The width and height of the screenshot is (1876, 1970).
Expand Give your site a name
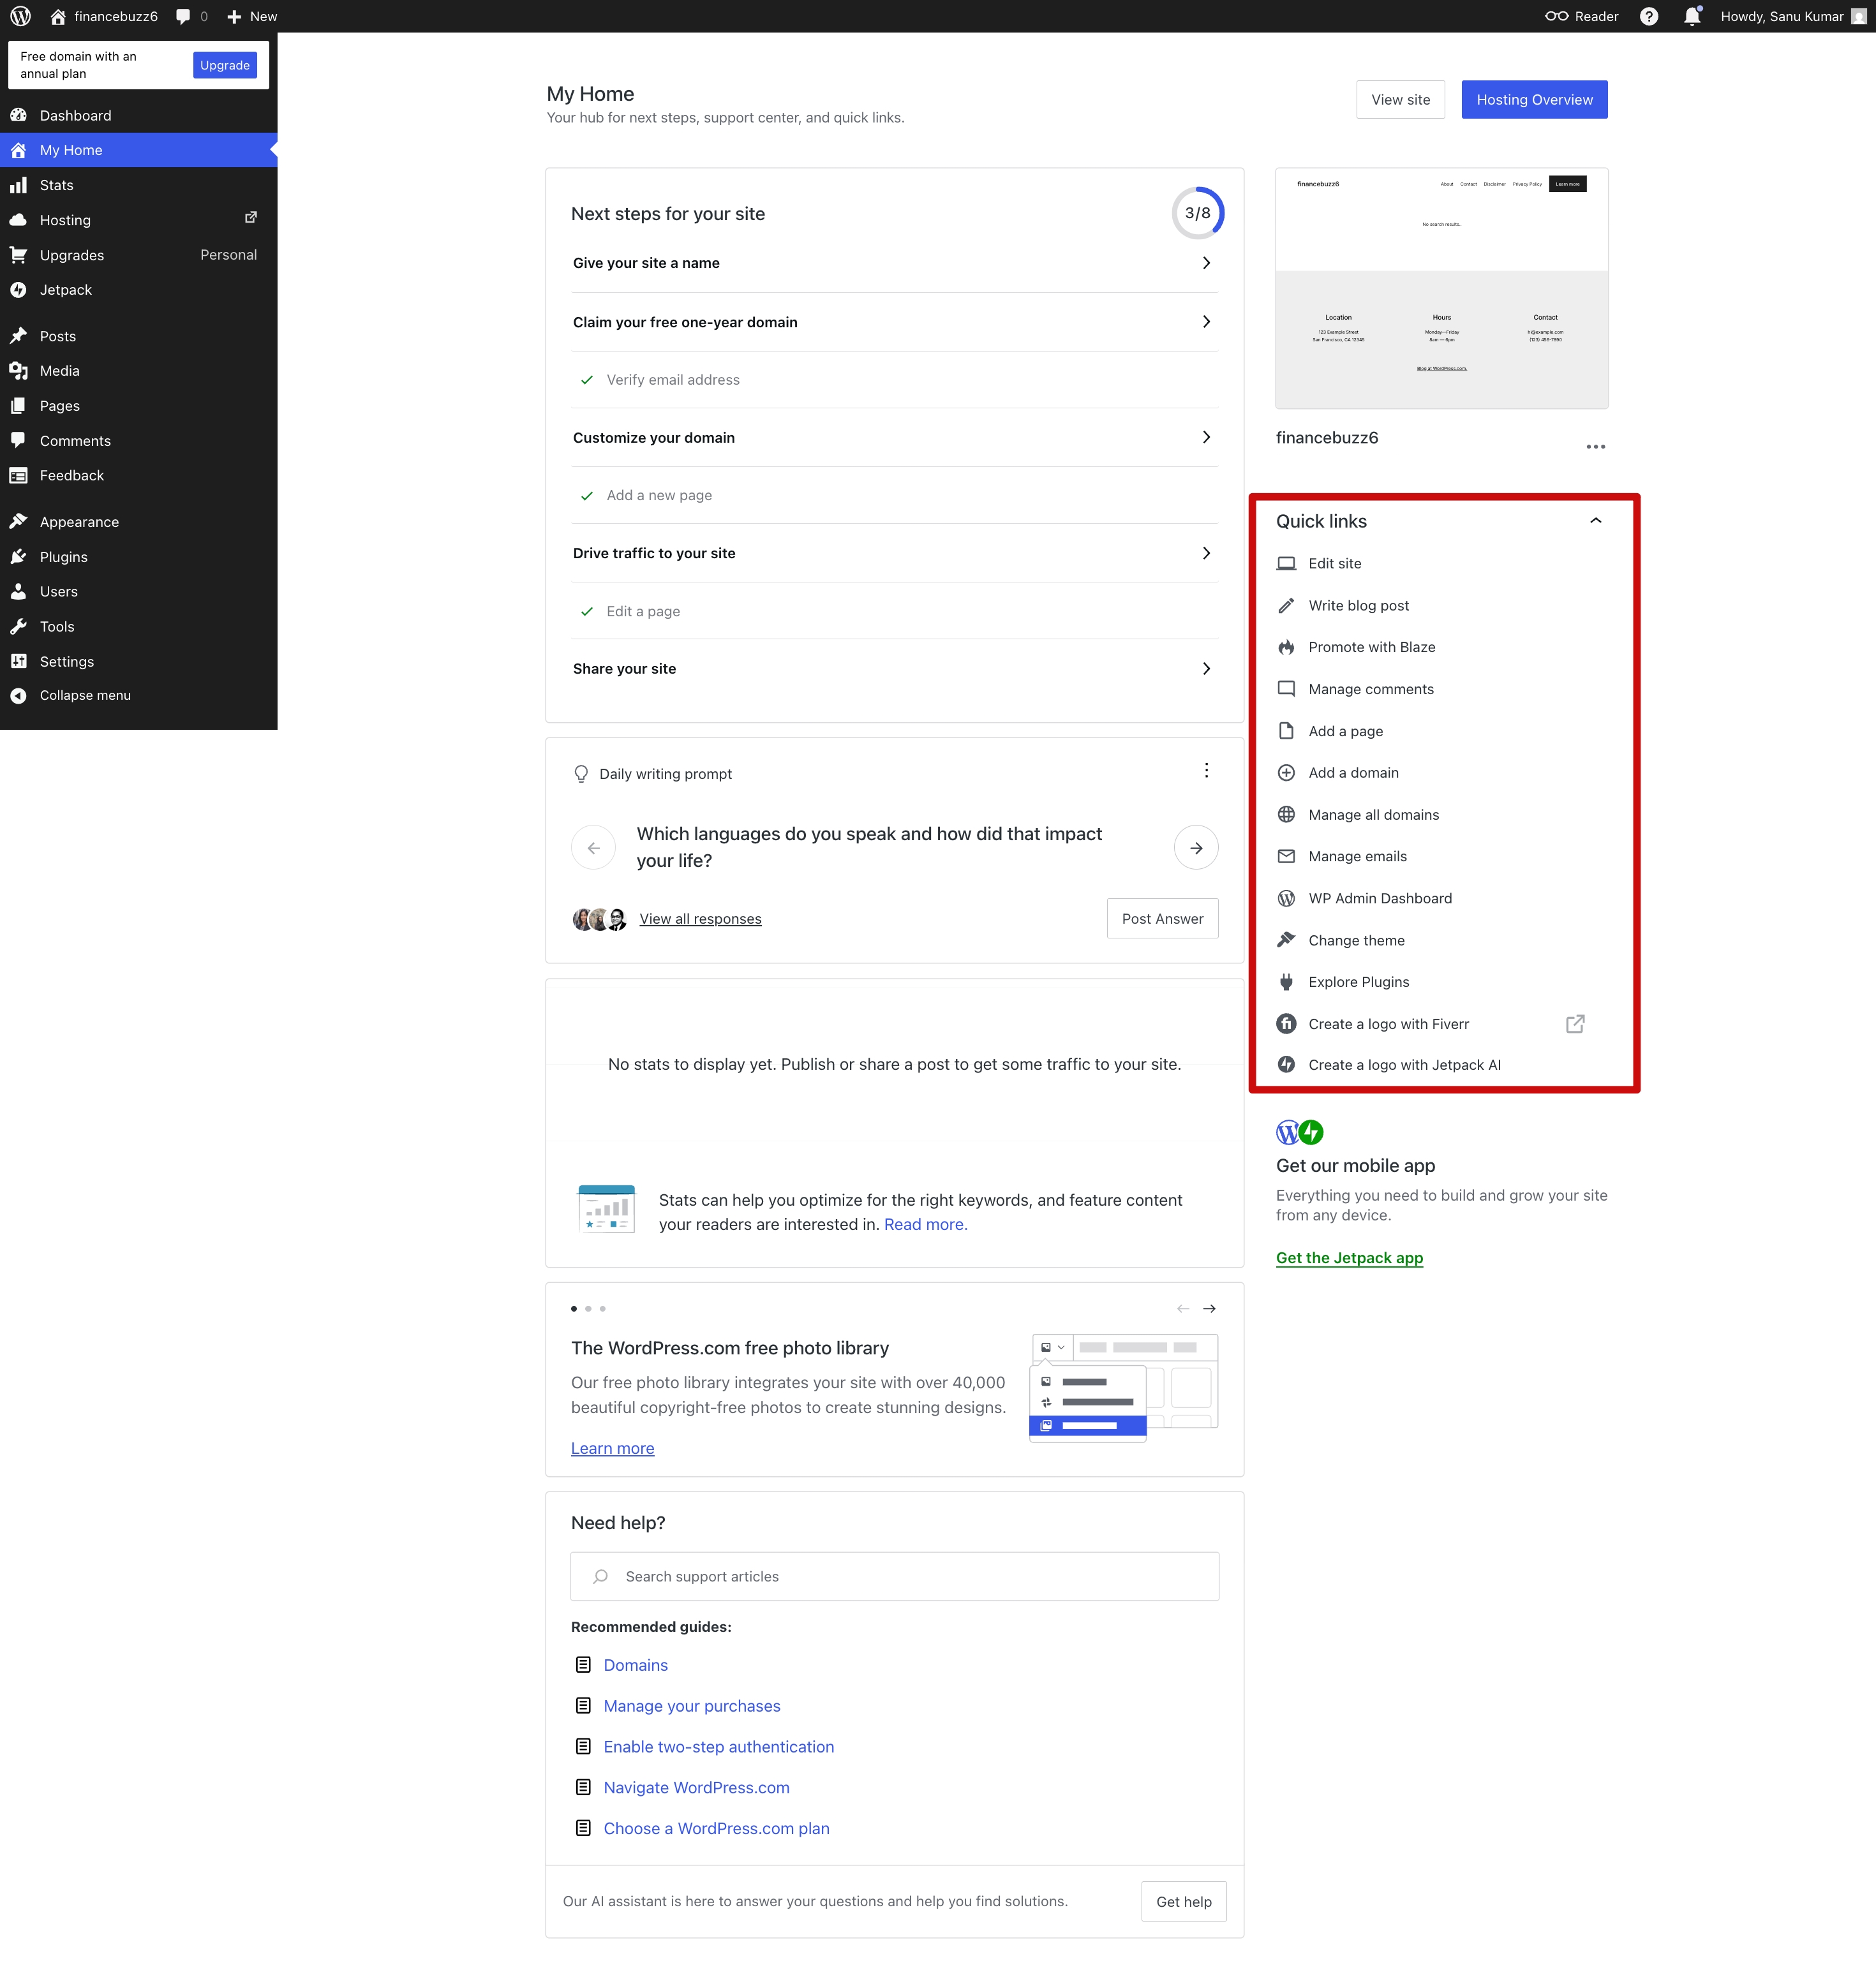coord(894,263)
